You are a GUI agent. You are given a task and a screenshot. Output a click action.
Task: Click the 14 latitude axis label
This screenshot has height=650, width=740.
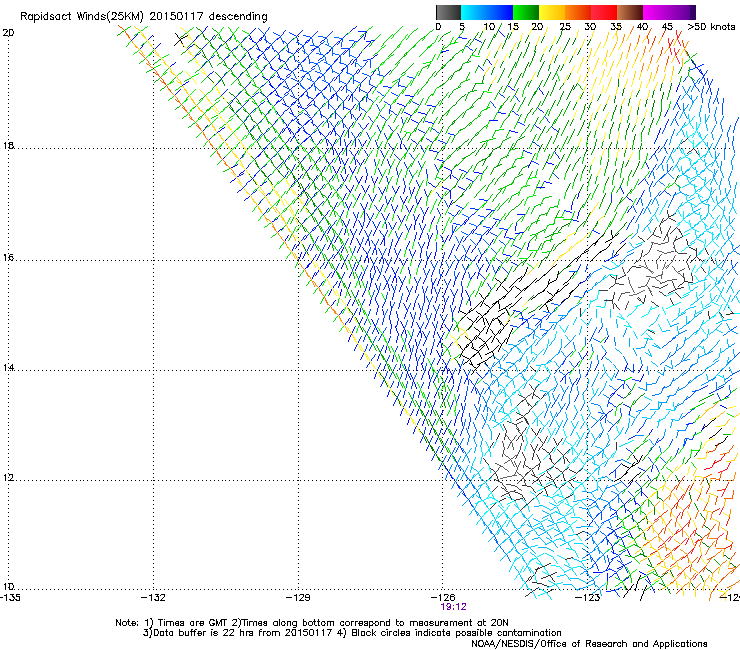(8, 367)
